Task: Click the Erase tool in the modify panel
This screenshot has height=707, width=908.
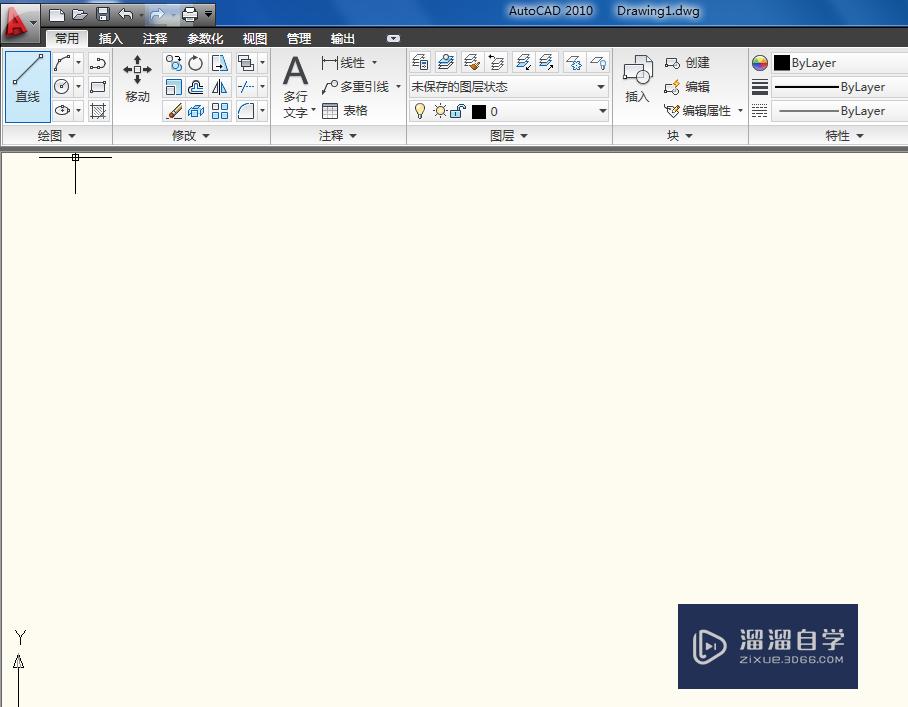Action: pyautogui.click(x=174, y=111)
